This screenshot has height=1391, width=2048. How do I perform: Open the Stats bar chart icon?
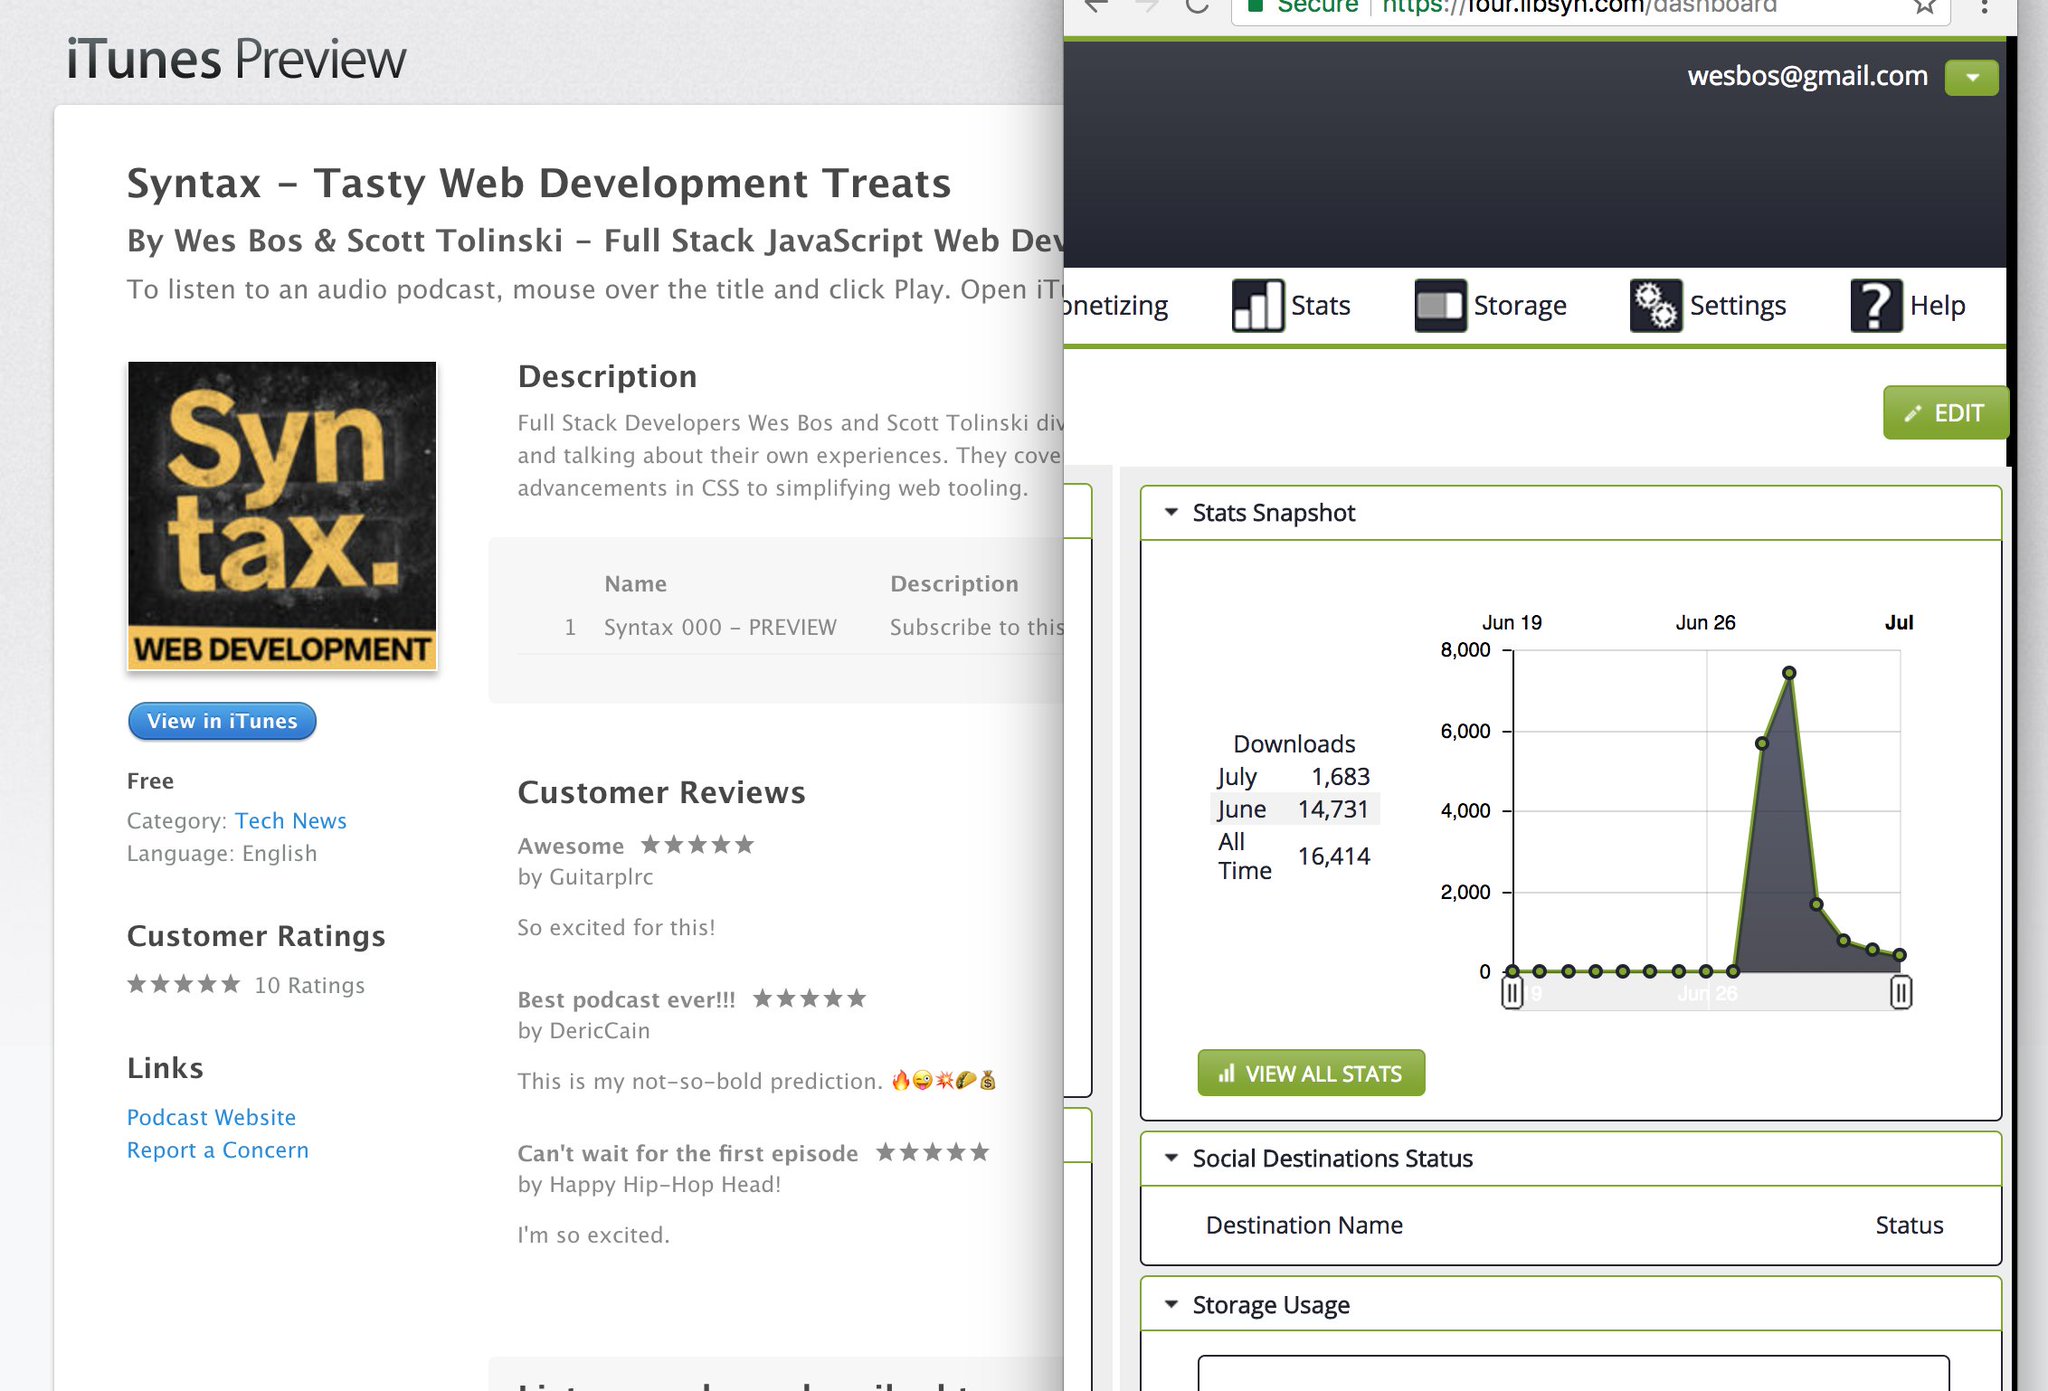tap(1257, 305)
